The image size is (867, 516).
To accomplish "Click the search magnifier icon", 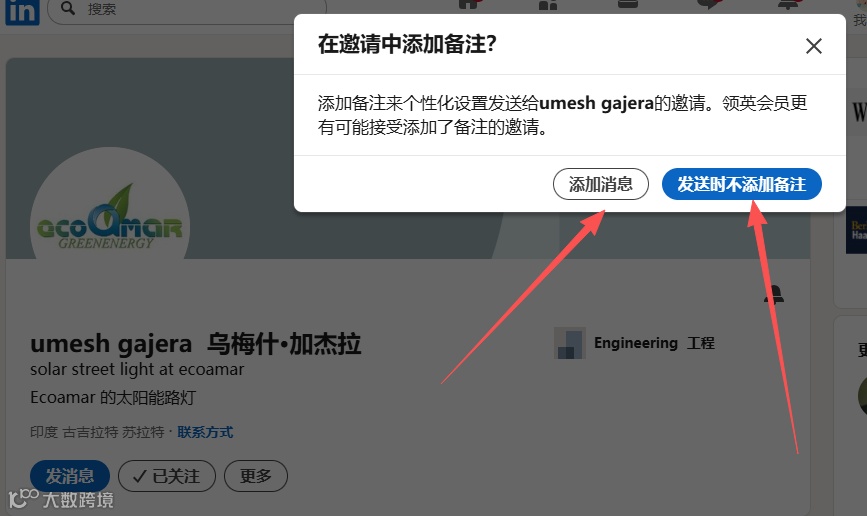I will (x=68, y=8).
